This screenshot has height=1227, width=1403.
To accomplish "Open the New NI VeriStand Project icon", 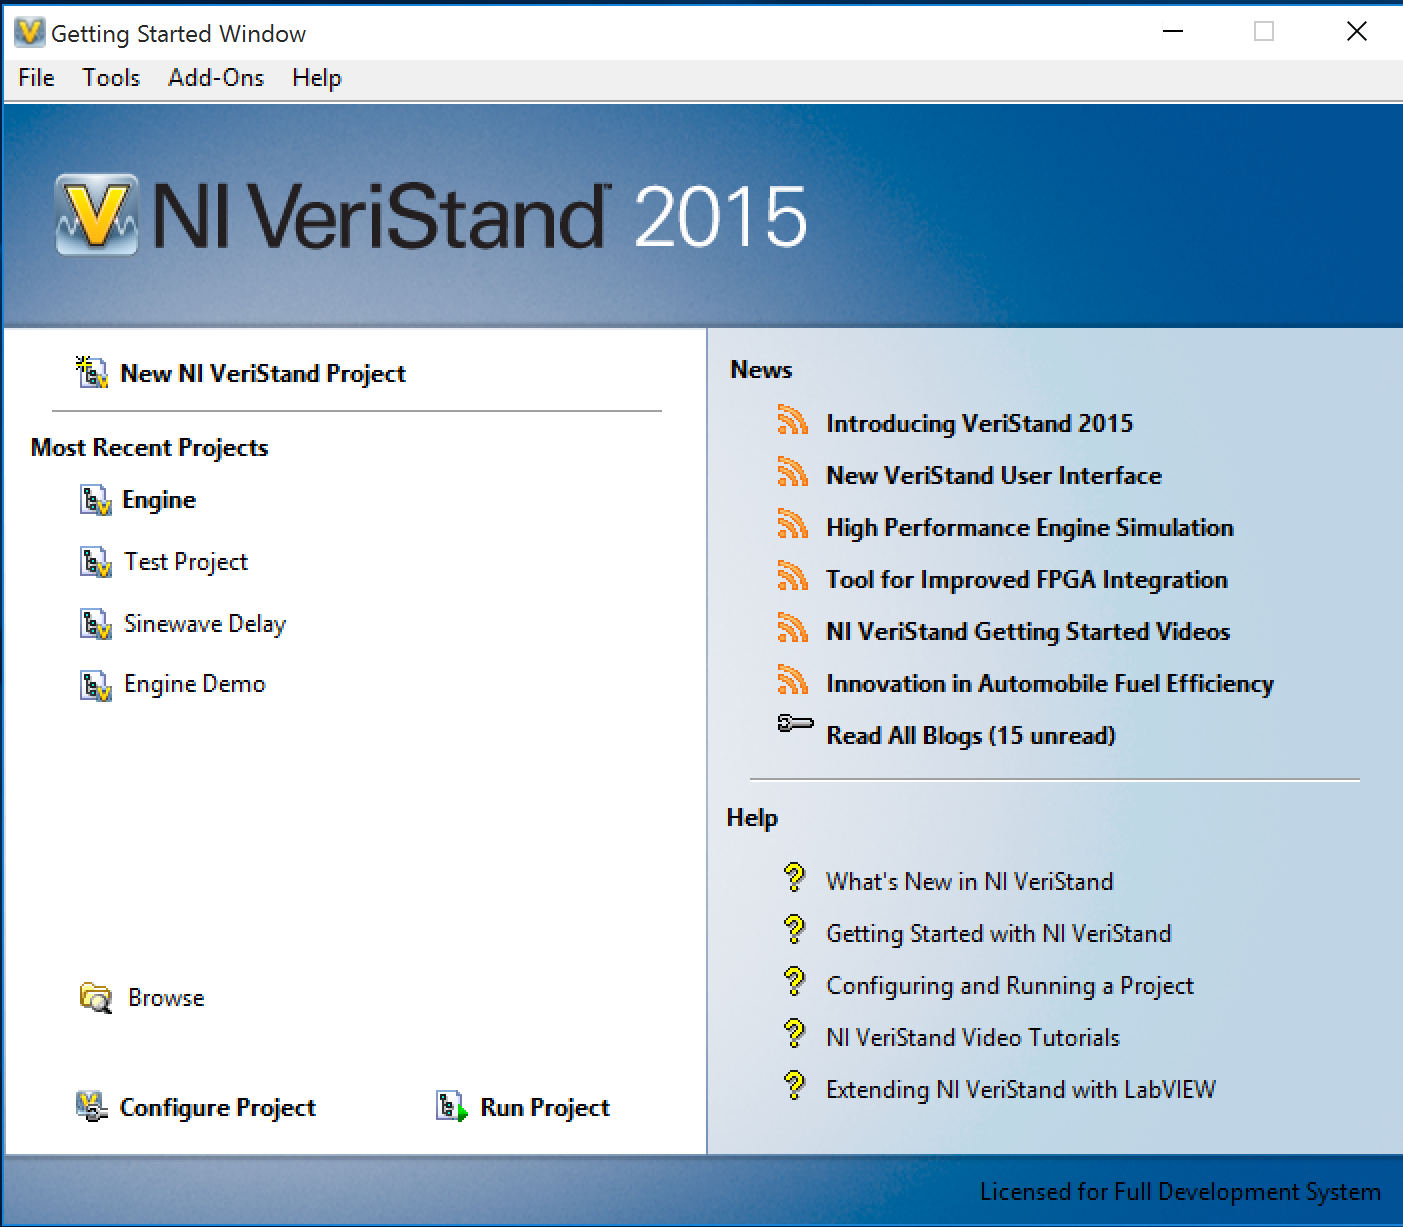I will [91, 373].
